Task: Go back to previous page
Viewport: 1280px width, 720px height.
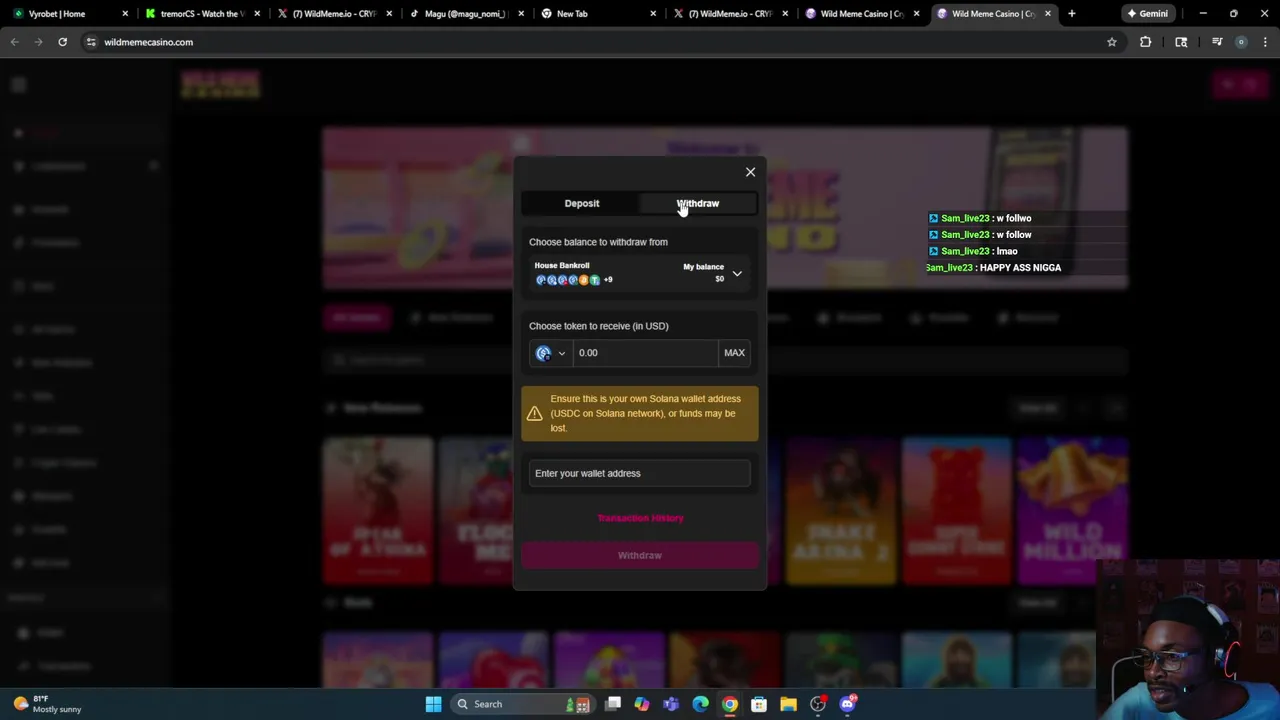Action: (x=14, y=42)
